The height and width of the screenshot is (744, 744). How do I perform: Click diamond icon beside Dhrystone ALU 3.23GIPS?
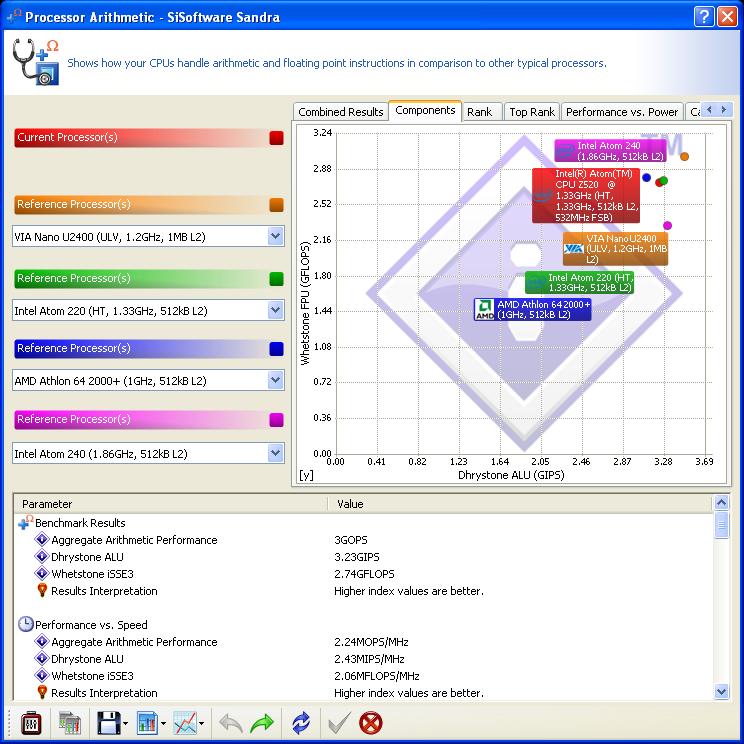click(x=42, y=557)
